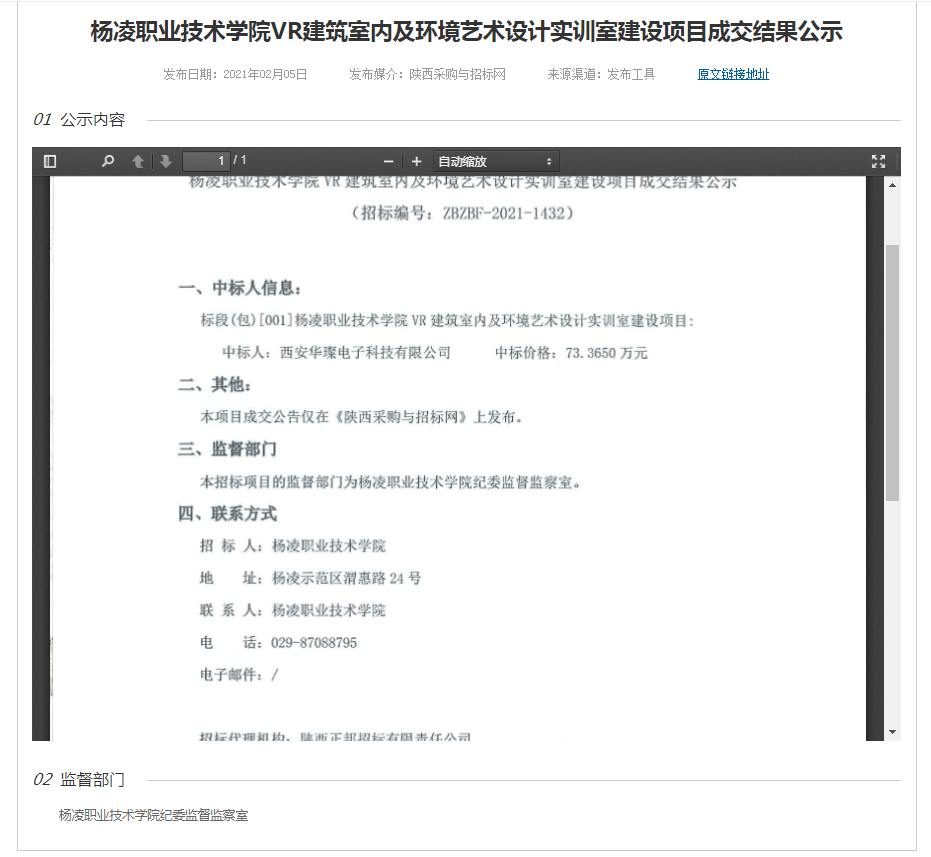Switch the PDF viewer to fullscreen mode
This screenshot has height=857, width=931.
pos(878,162)
